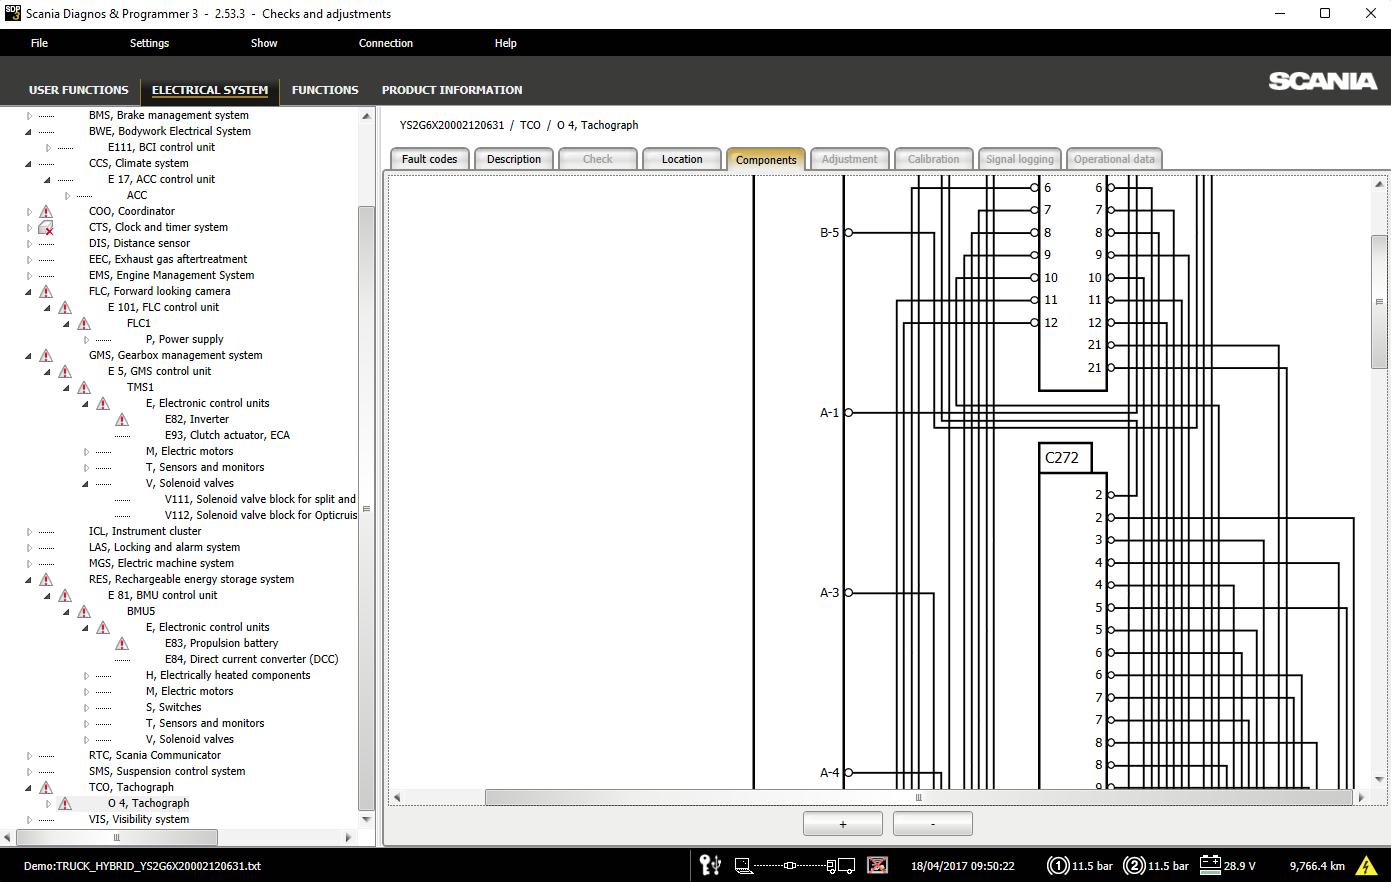Click the red-X icon beside CTS system
This screenshot has height=882, width=1391.
(46, 228)
